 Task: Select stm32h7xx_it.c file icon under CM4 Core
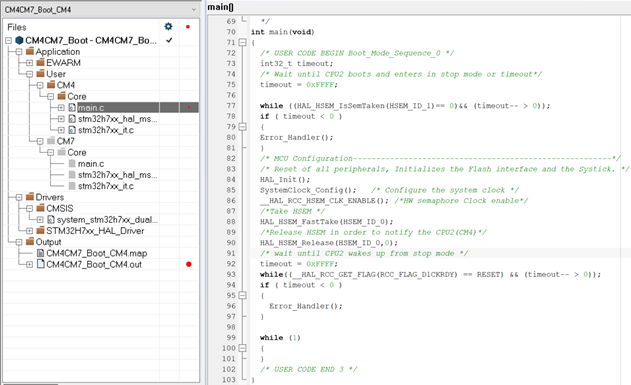tap(72, 130)
